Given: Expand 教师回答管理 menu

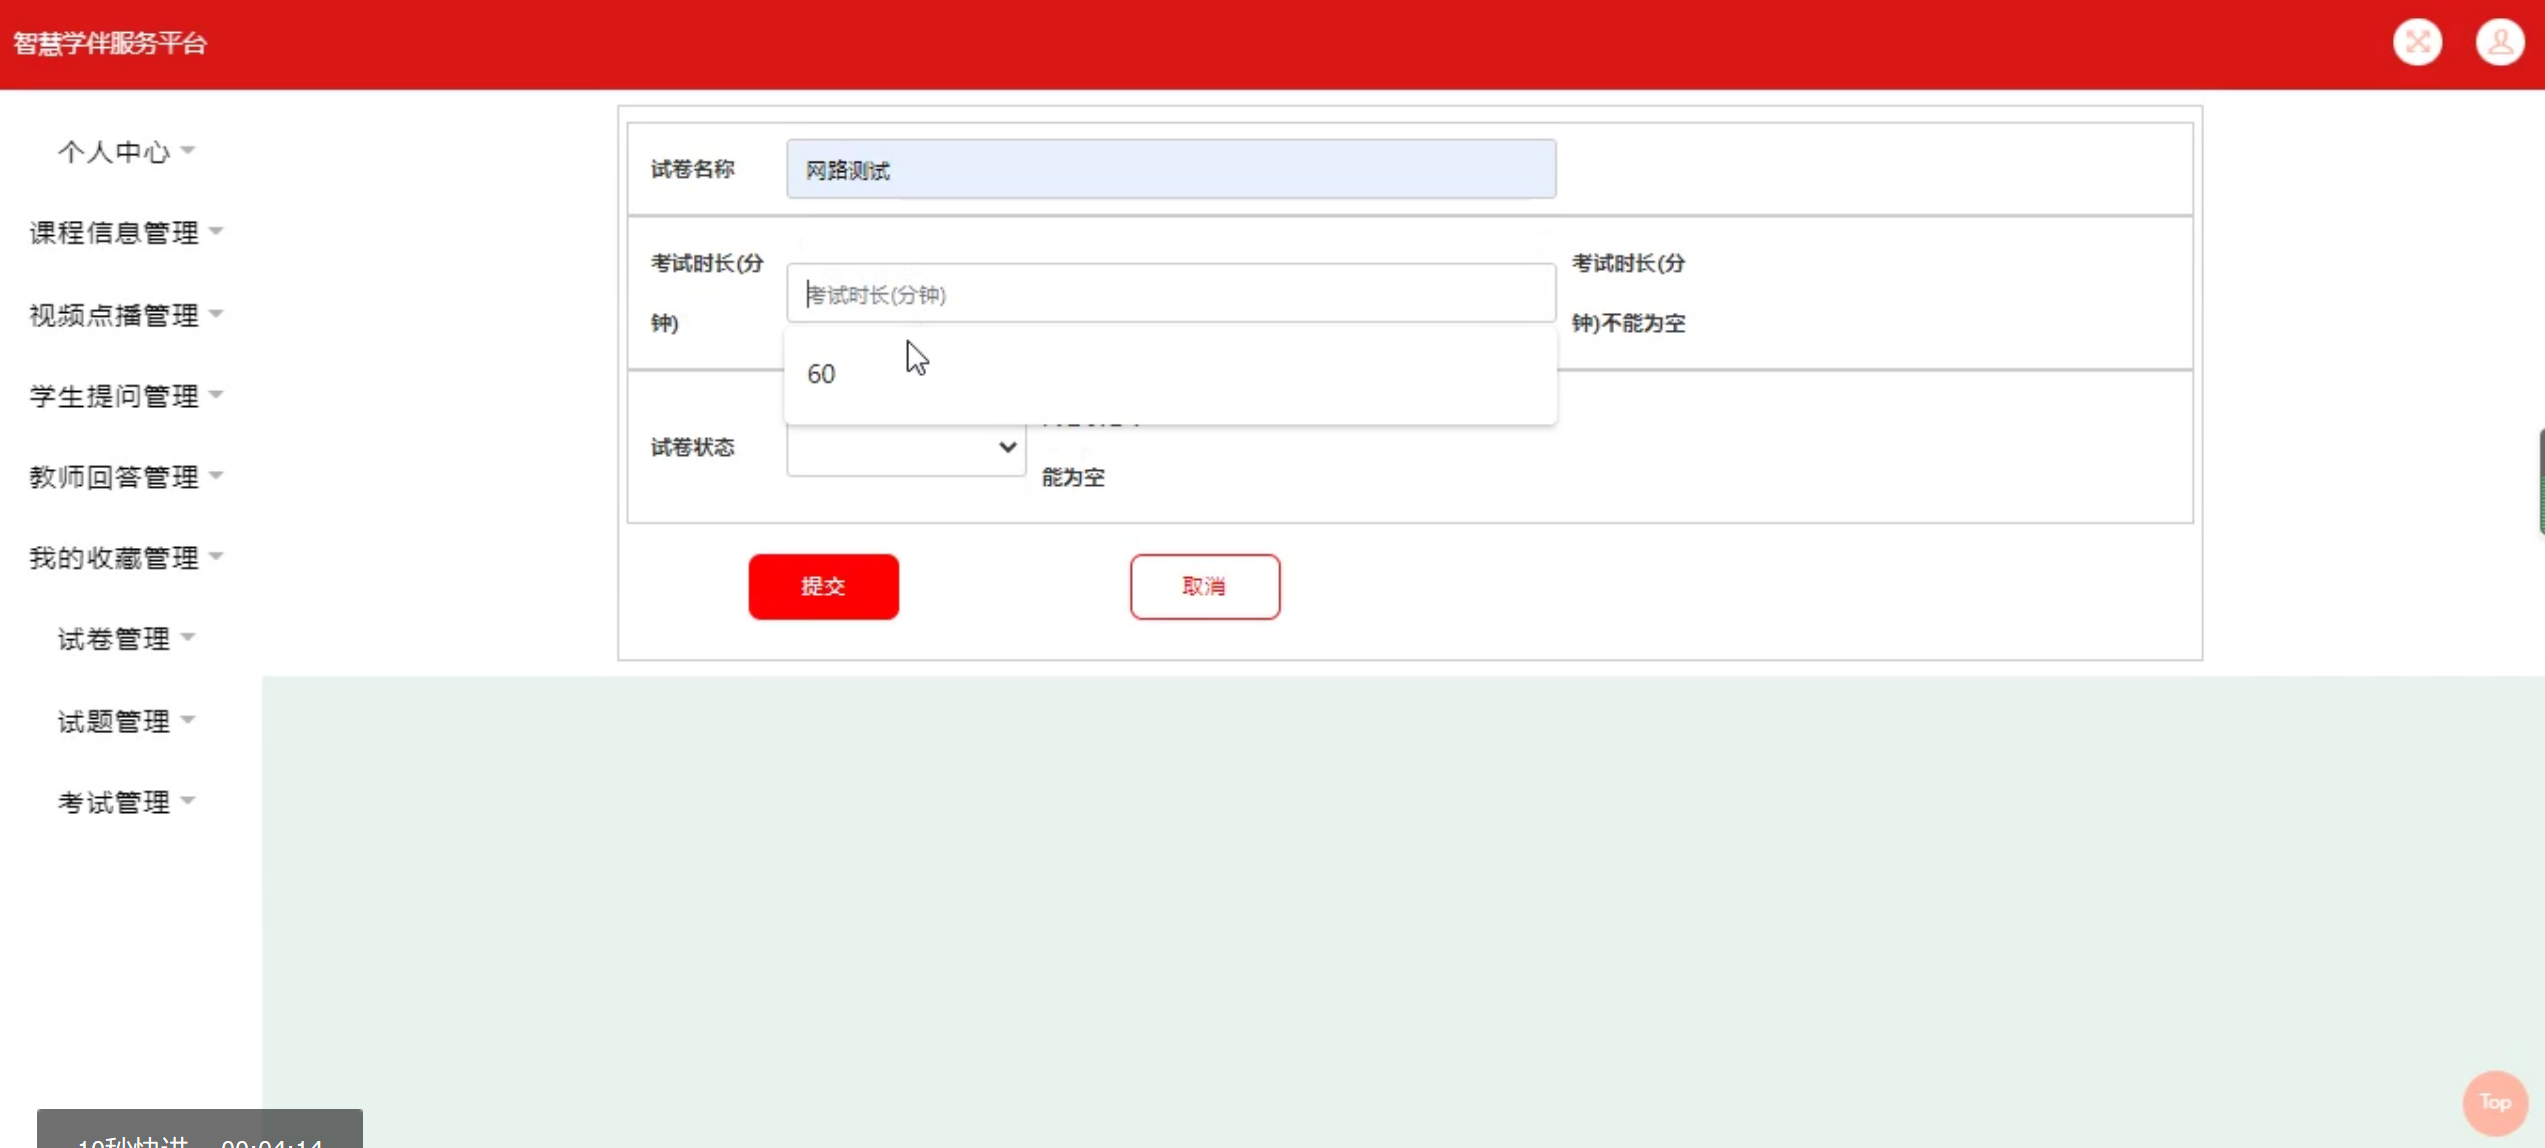Looking at the screenshot, I should click(114, 477).
